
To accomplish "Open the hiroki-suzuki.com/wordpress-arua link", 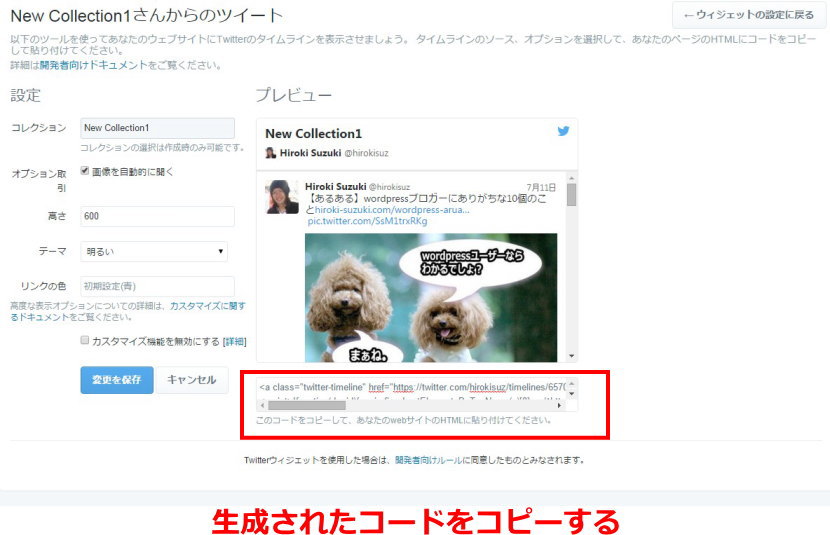I will (392, 210).
